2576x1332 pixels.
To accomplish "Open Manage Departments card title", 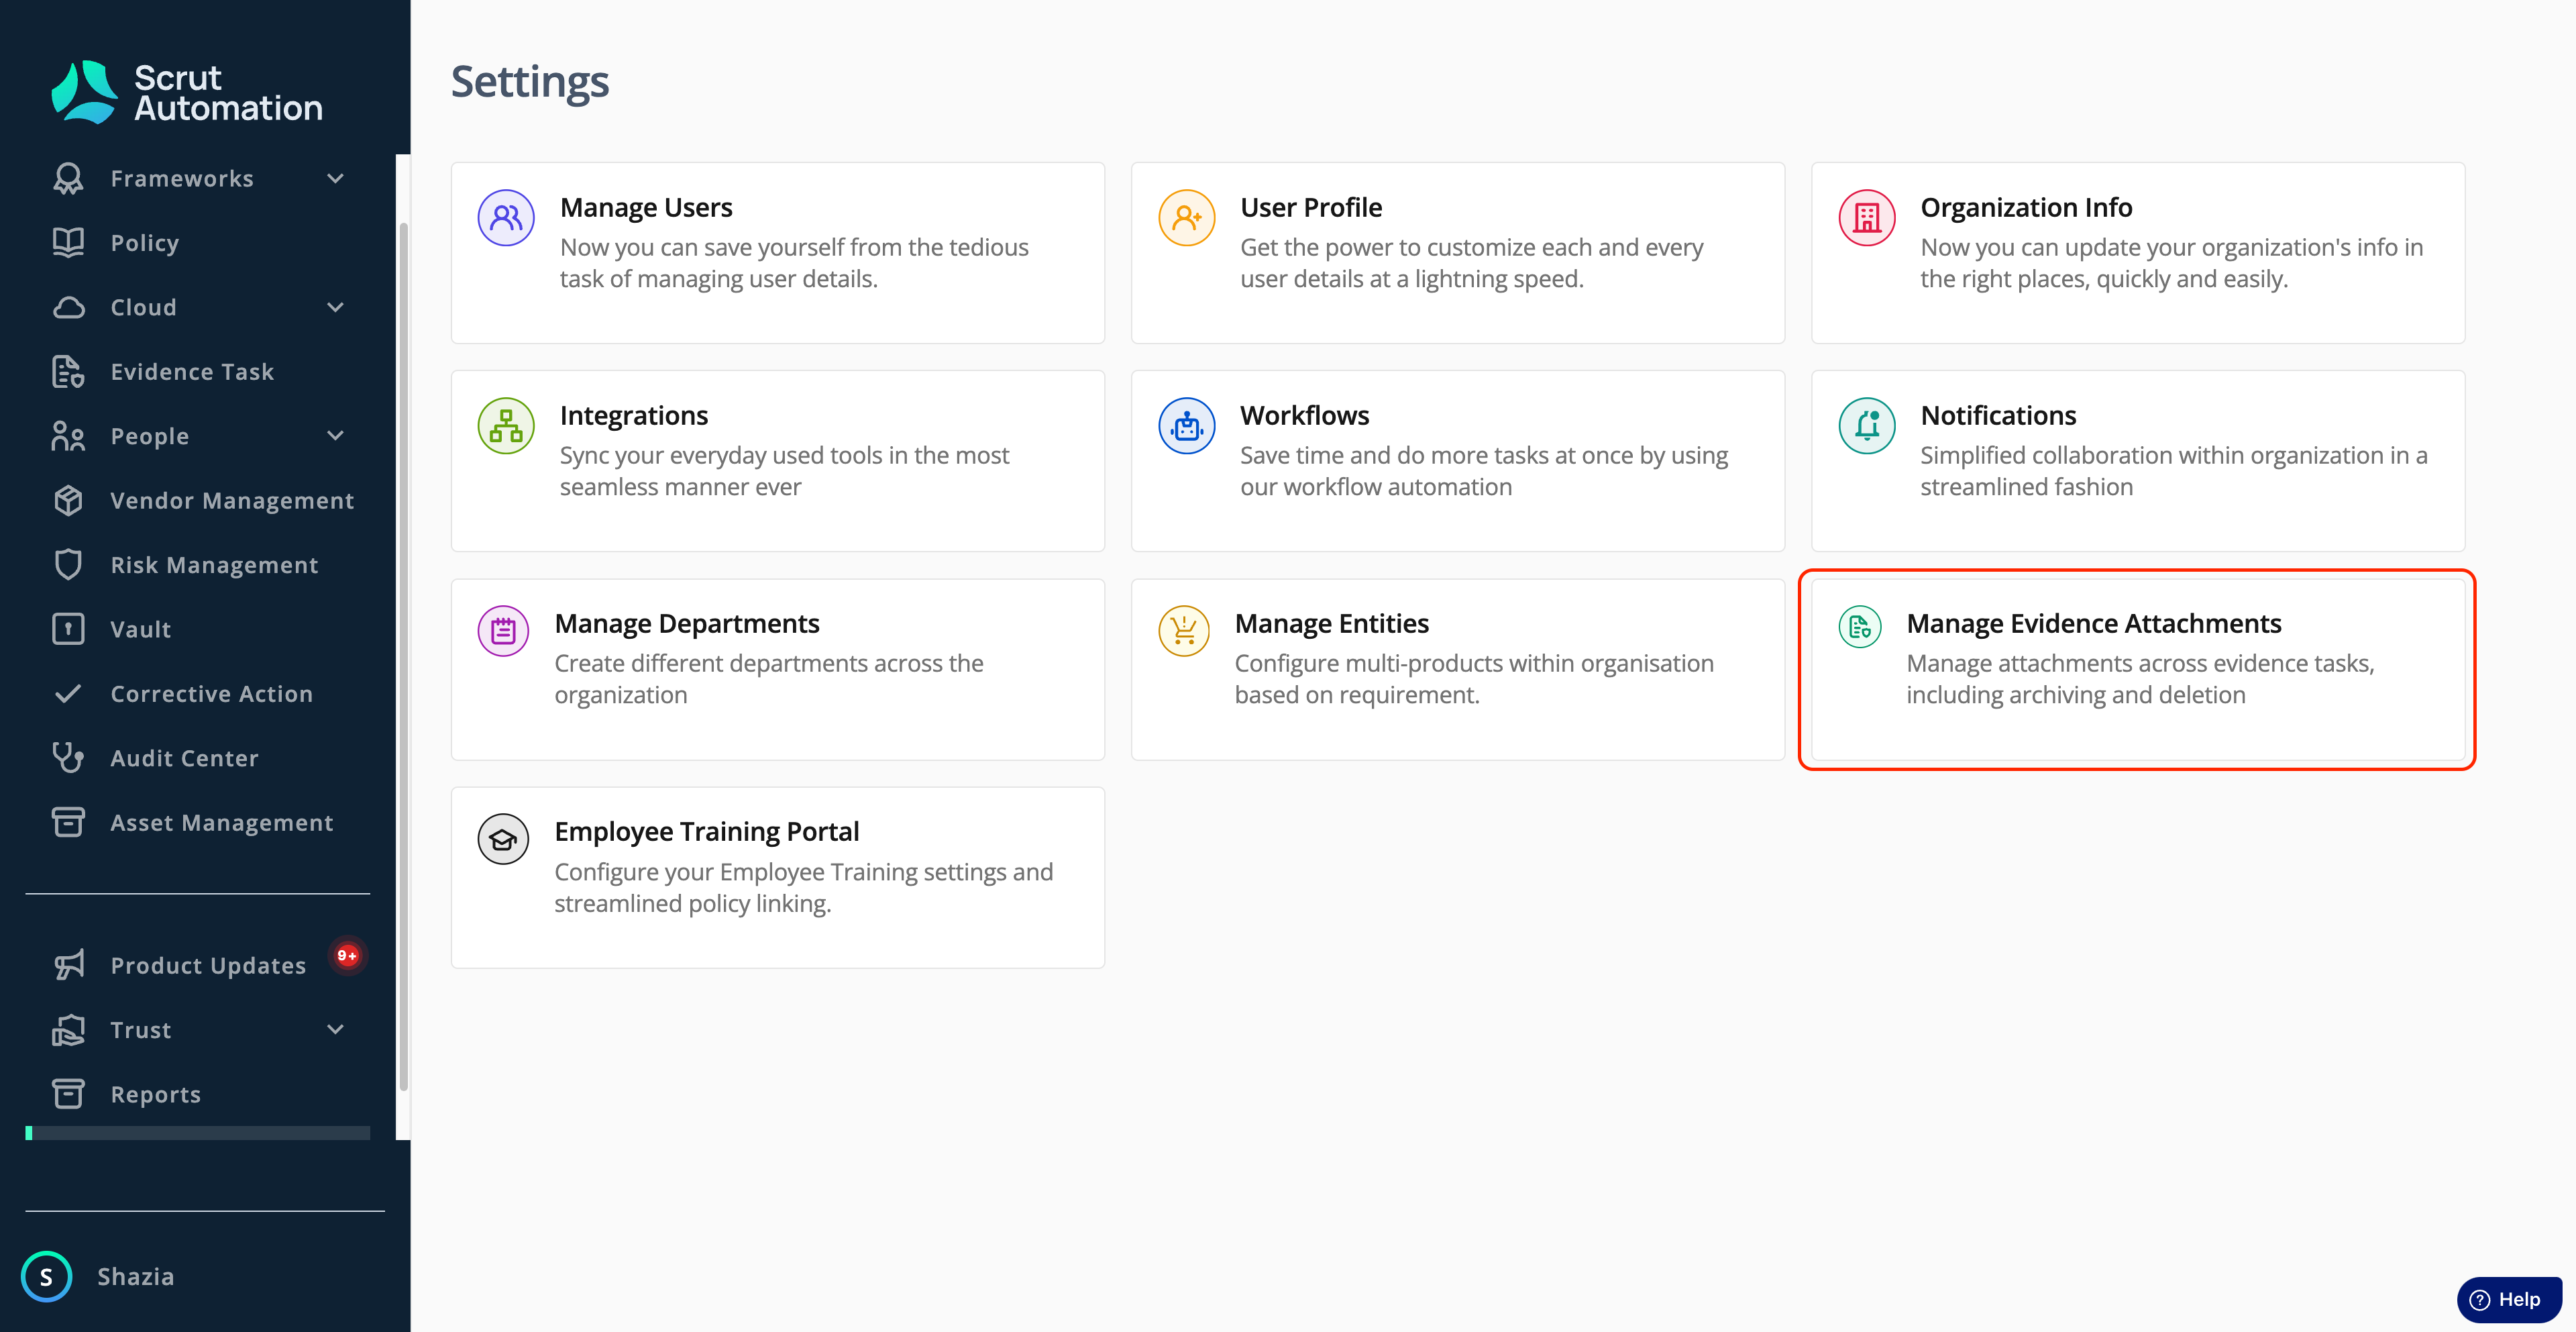I will tap(686, 623).
